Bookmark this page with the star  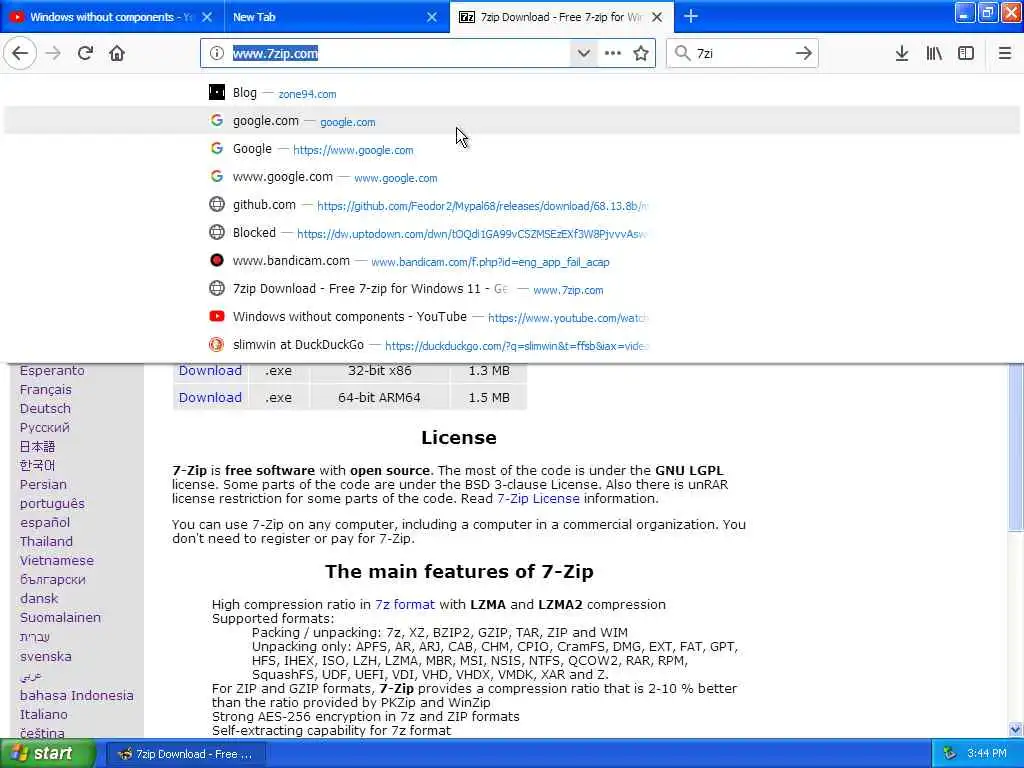pyautogui.click(x=641, y=54)
